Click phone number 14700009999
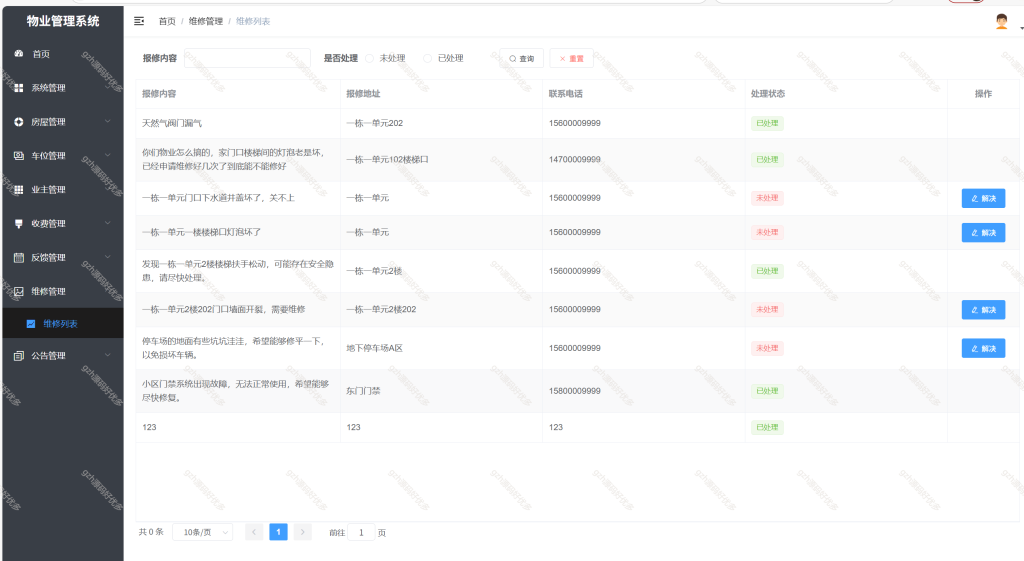1024x561 pixels. (575, 159)
